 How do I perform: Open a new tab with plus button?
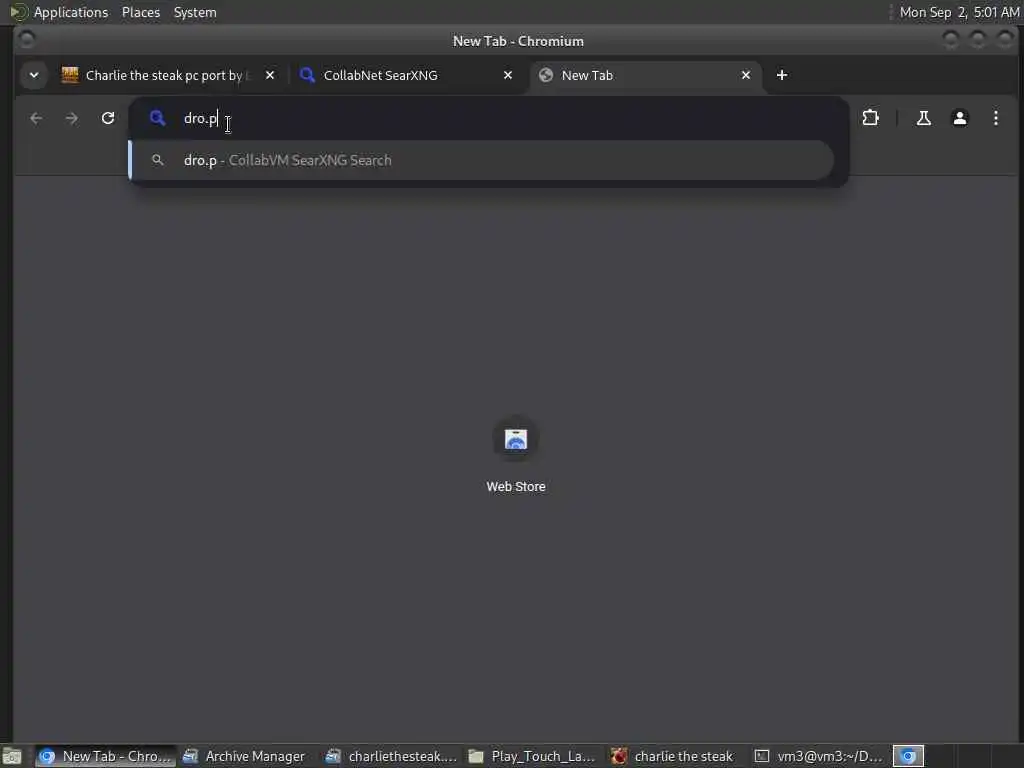tap(782, 75)
